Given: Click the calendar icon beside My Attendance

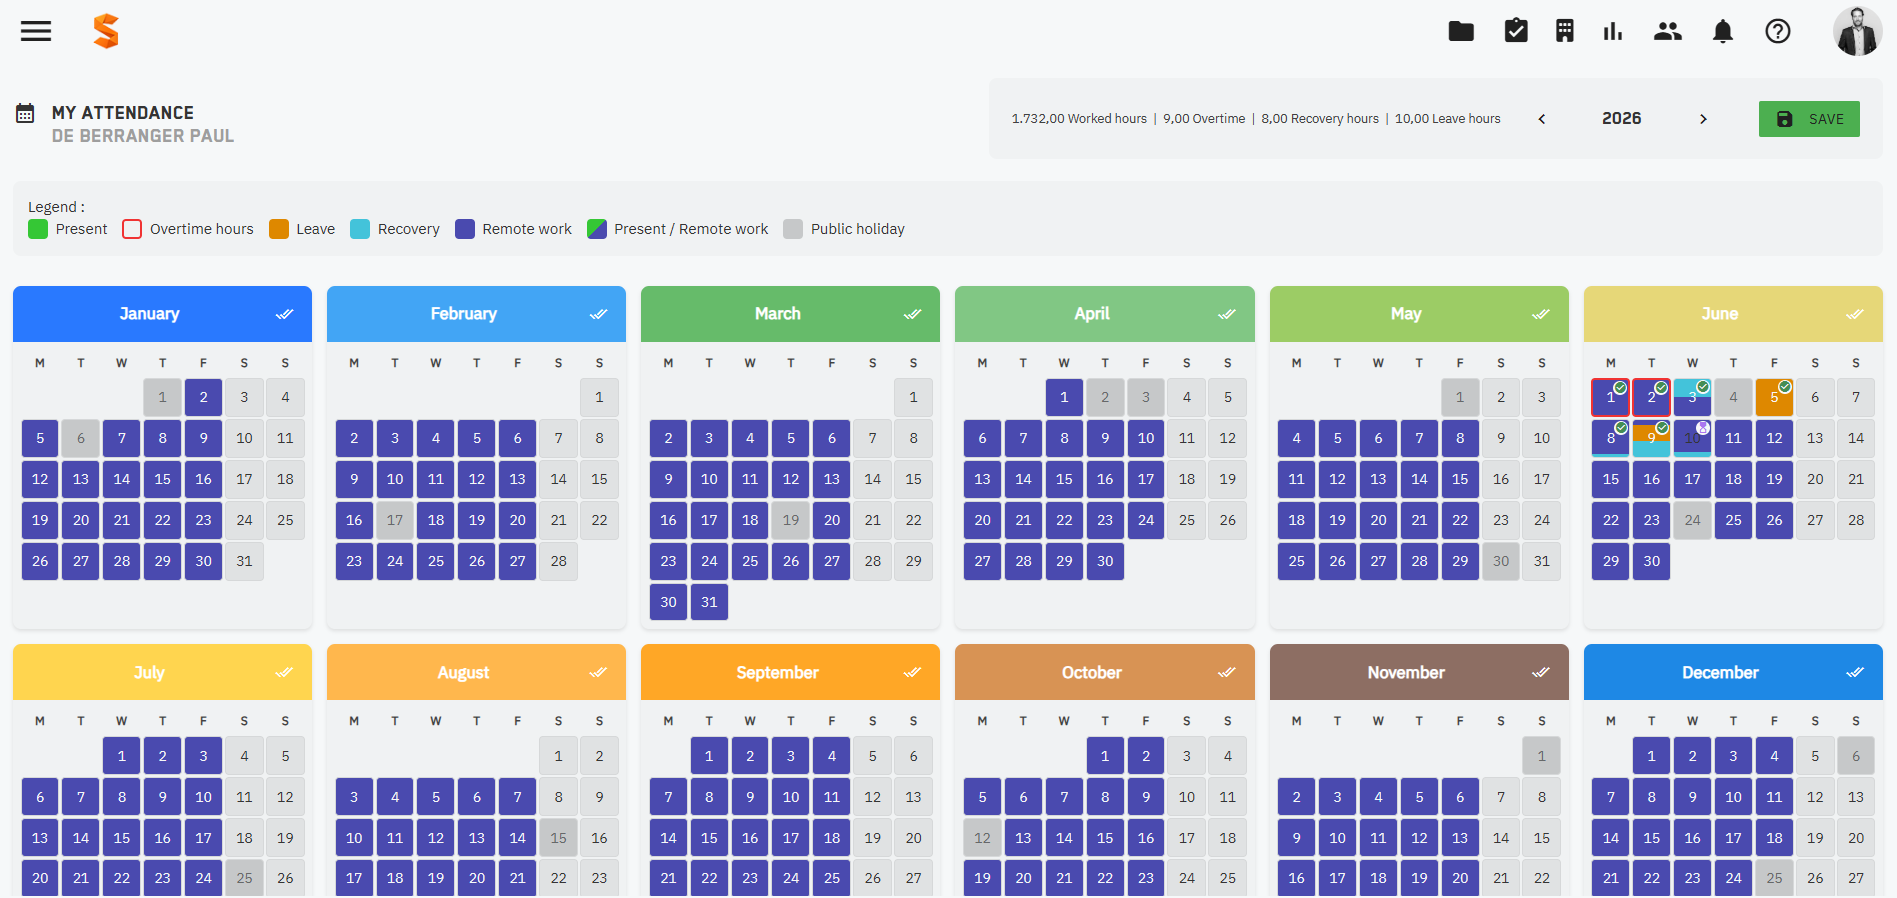Looking at the screenshot, I should 25,113.
